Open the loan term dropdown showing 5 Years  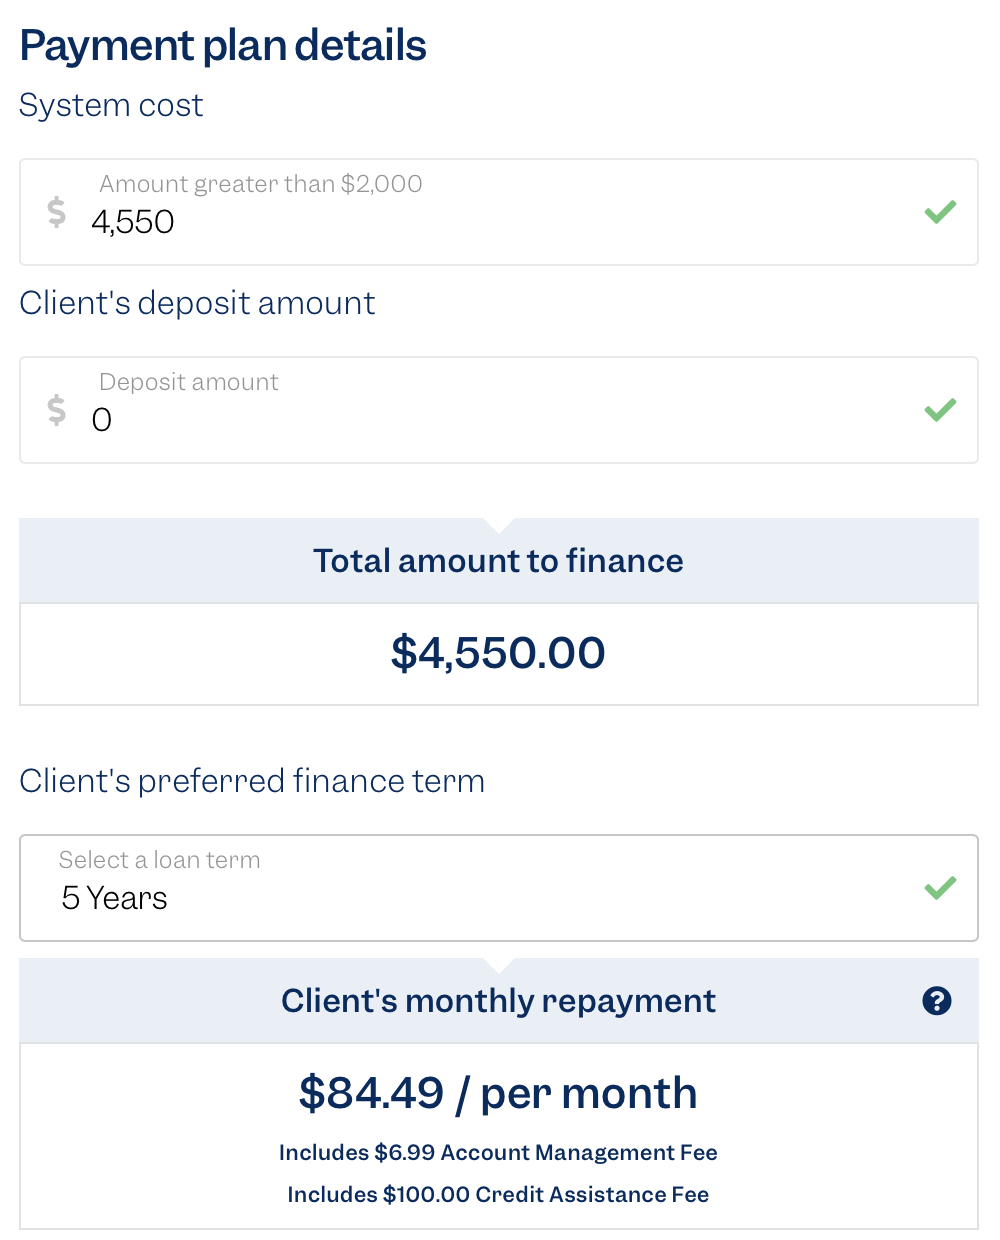498,888
